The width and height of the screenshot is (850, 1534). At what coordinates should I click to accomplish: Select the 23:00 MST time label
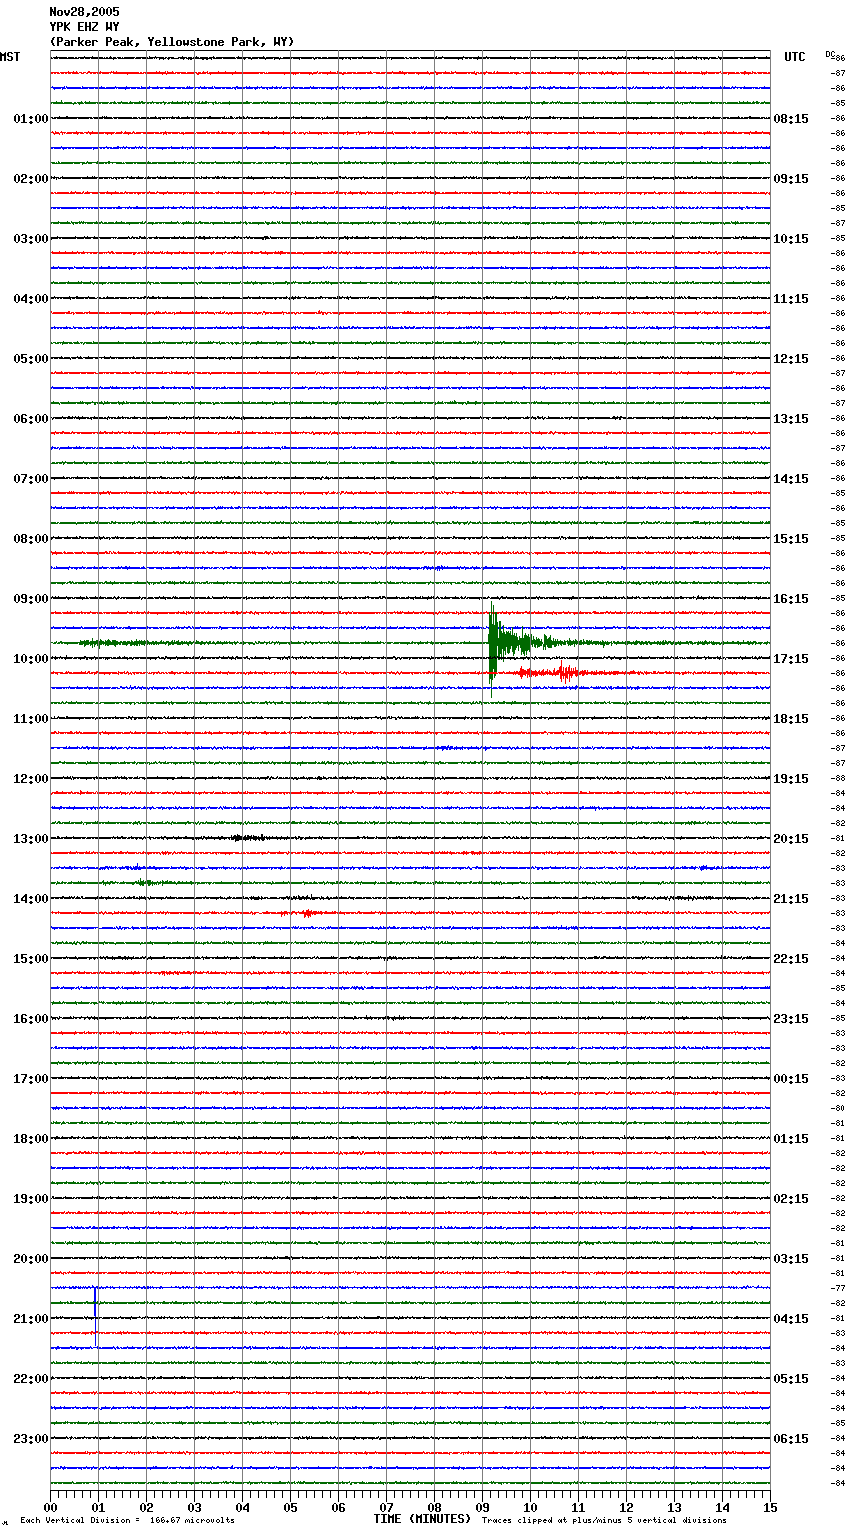31,1439
